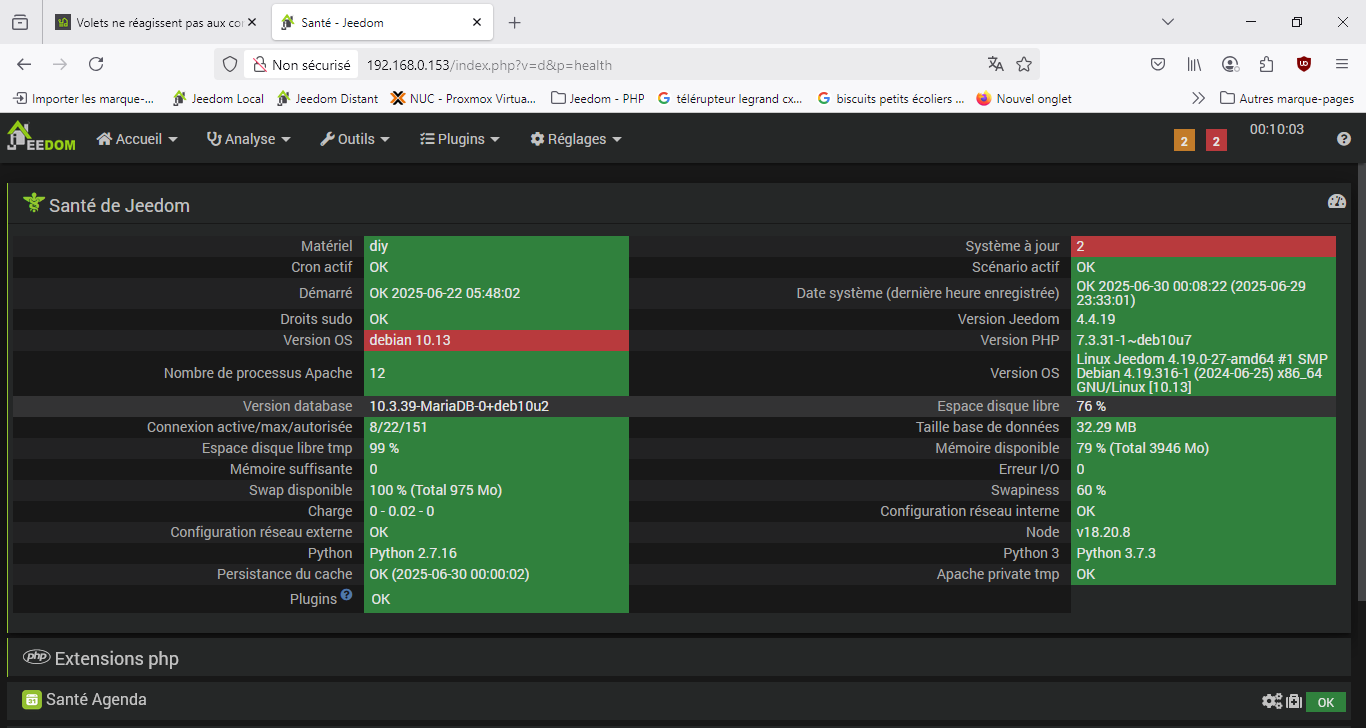Click the gears icon in Santé Agenda row

coord(1272,701)
